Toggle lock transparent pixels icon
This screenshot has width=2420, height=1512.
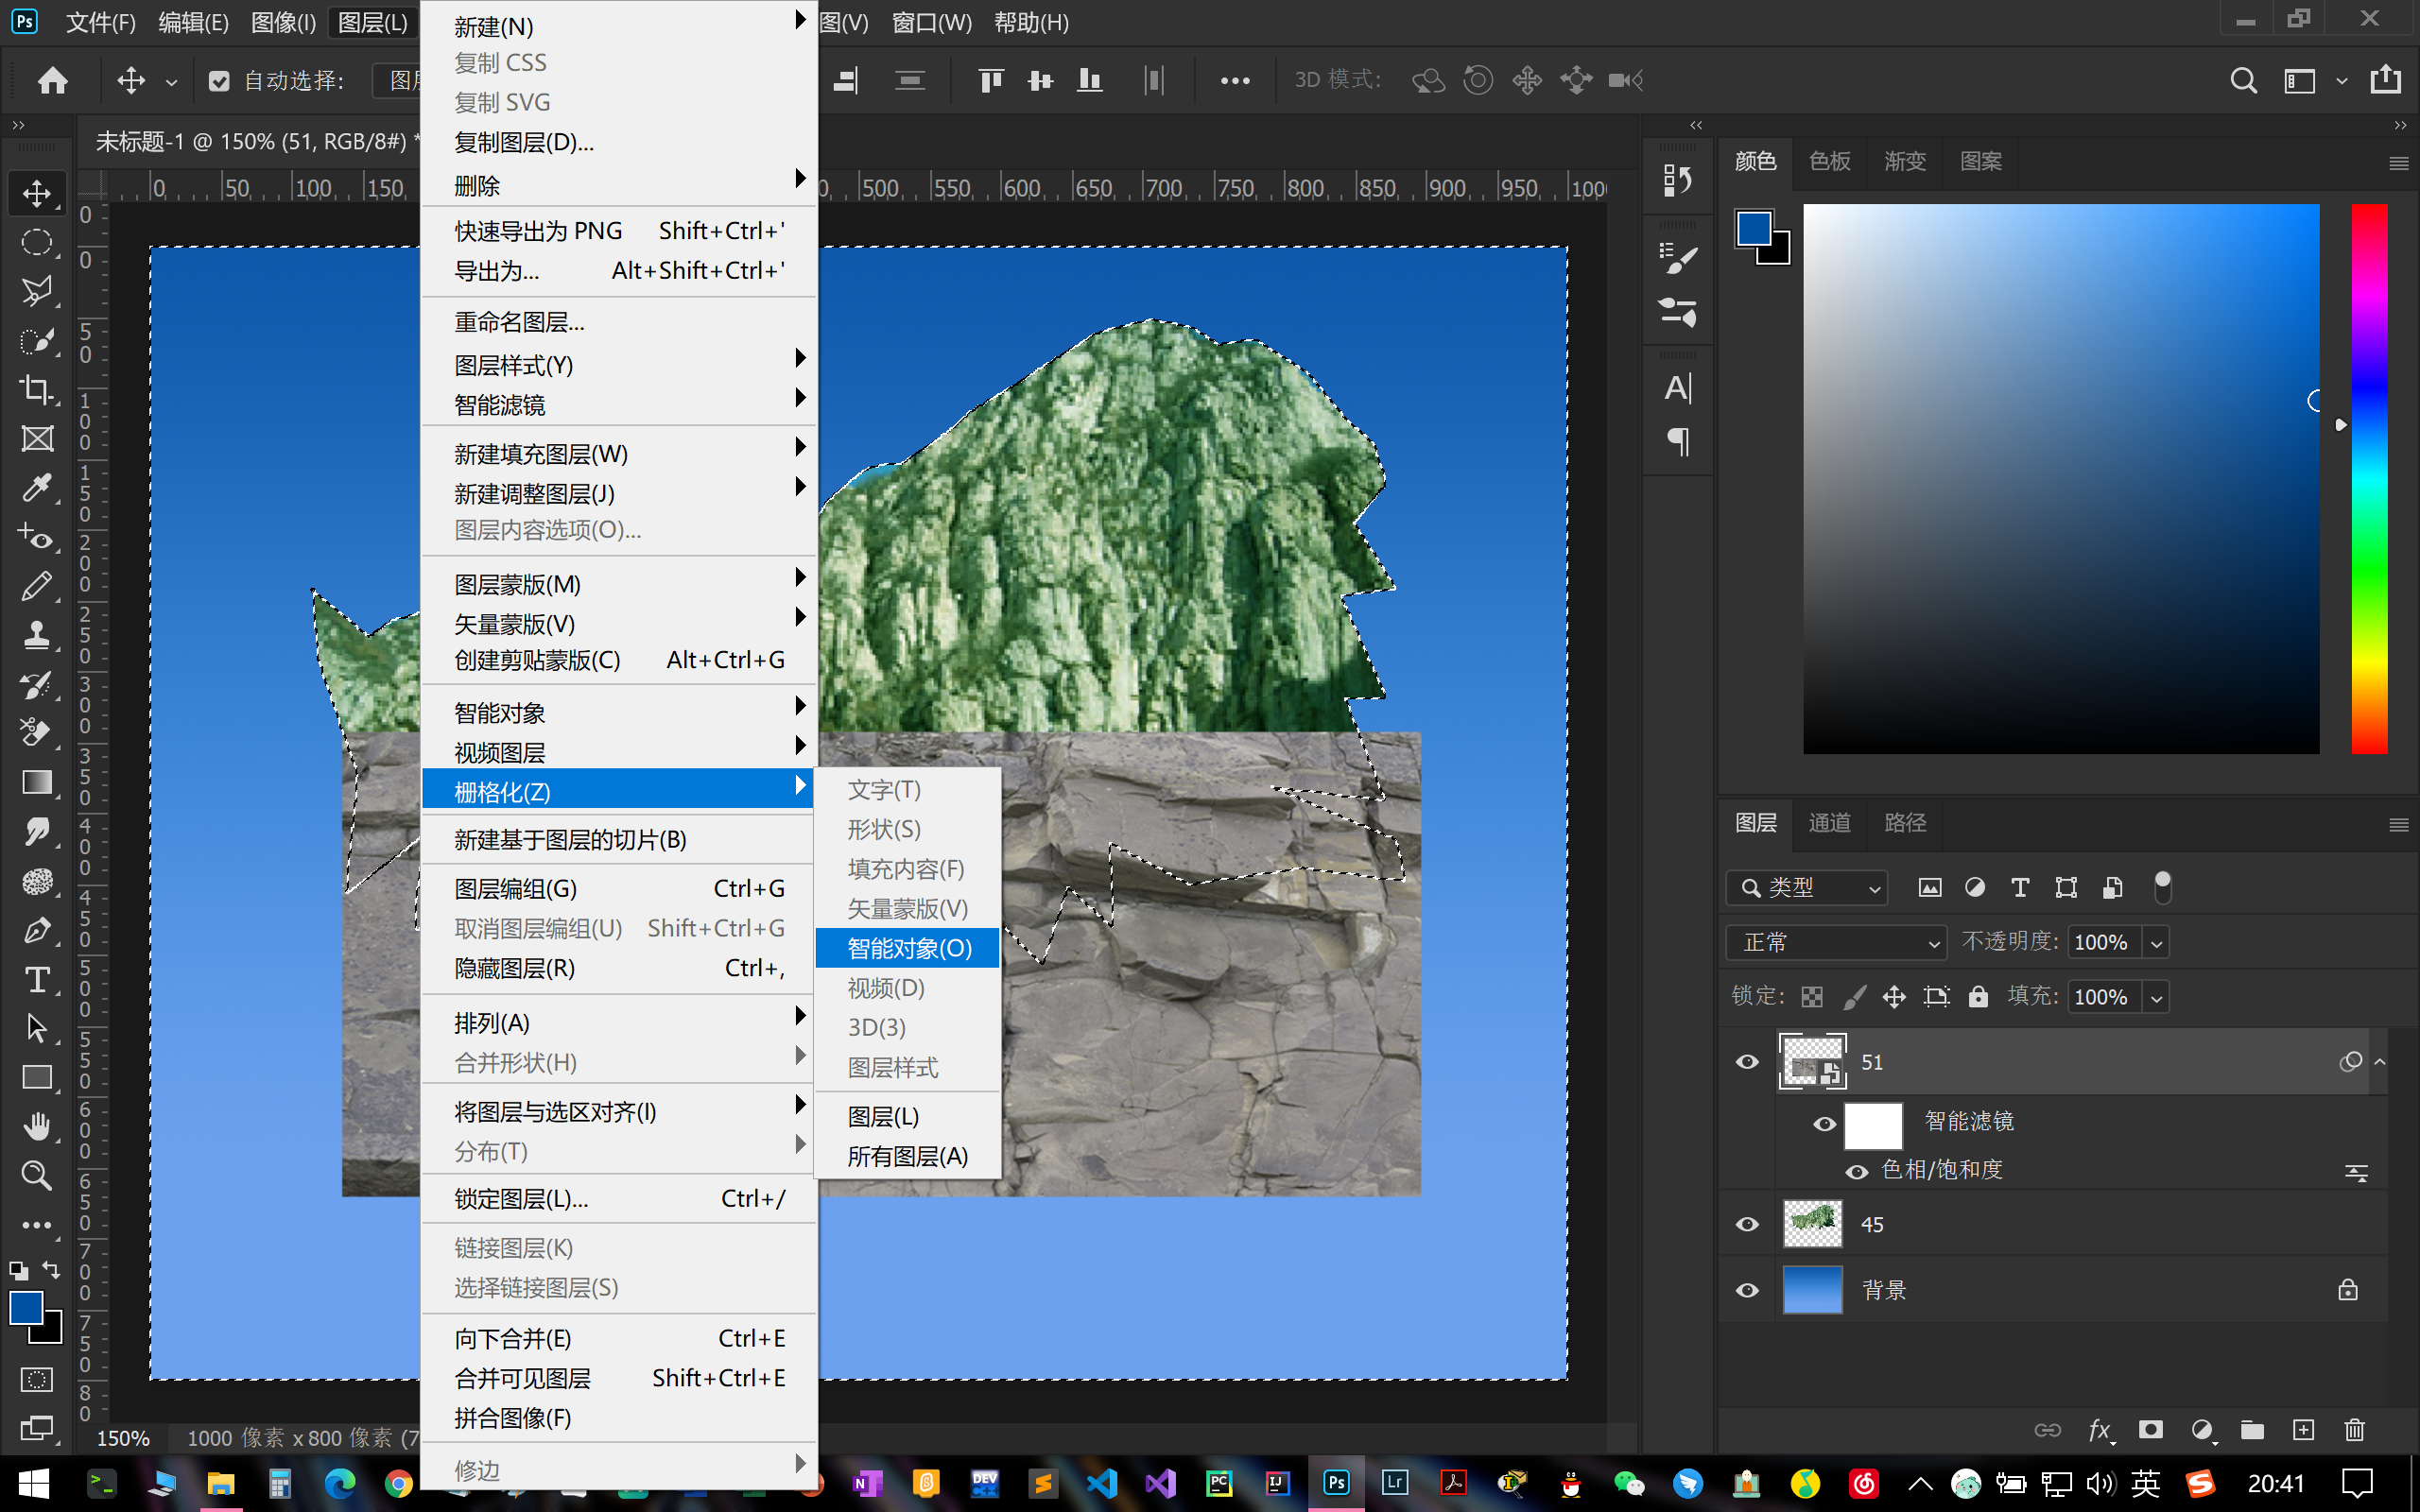(1812, 997)
